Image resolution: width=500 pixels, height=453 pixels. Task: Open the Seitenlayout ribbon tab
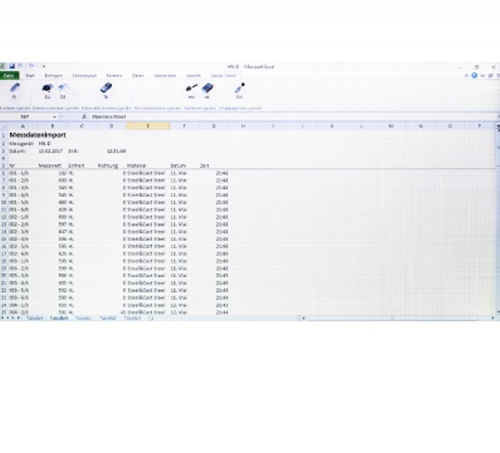tap(84, 76)
